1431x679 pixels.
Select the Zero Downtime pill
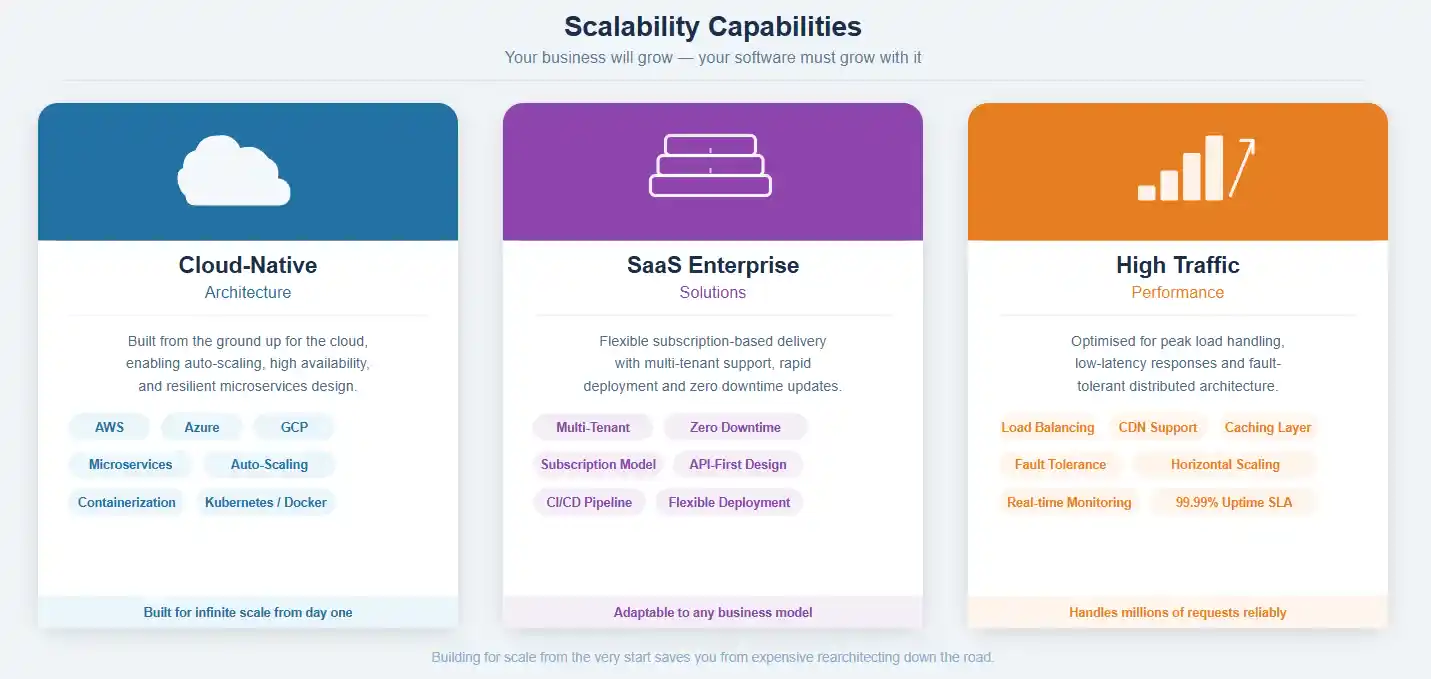(736, 427)
